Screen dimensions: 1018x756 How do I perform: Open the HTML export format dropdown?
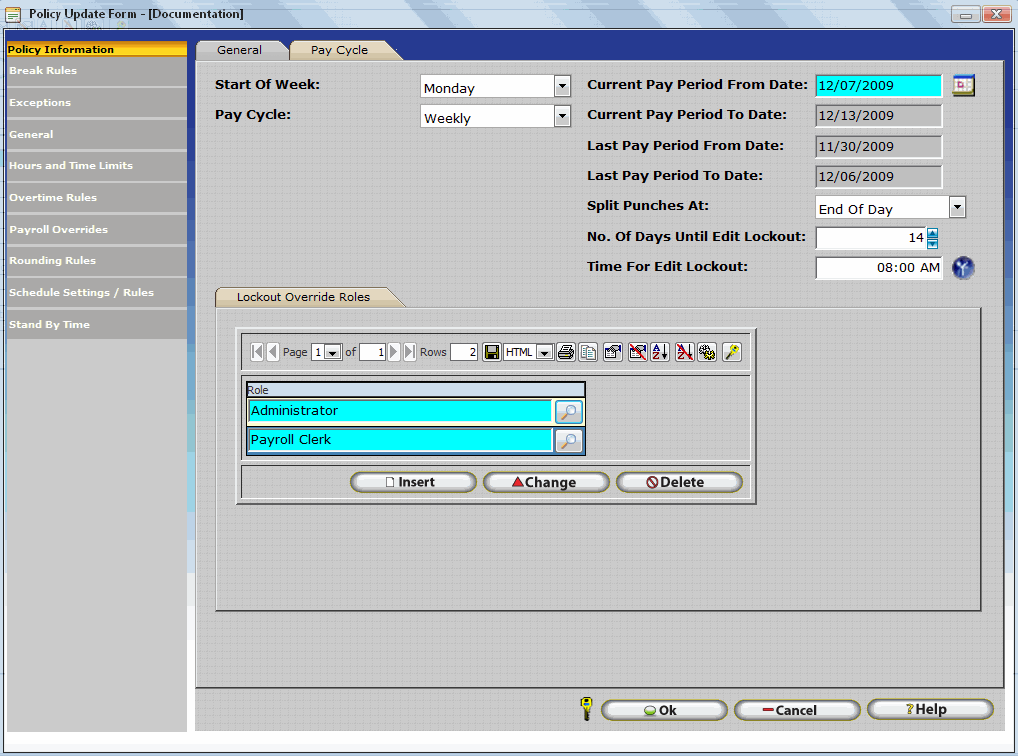pyautogui.click(x=544, y=352)
